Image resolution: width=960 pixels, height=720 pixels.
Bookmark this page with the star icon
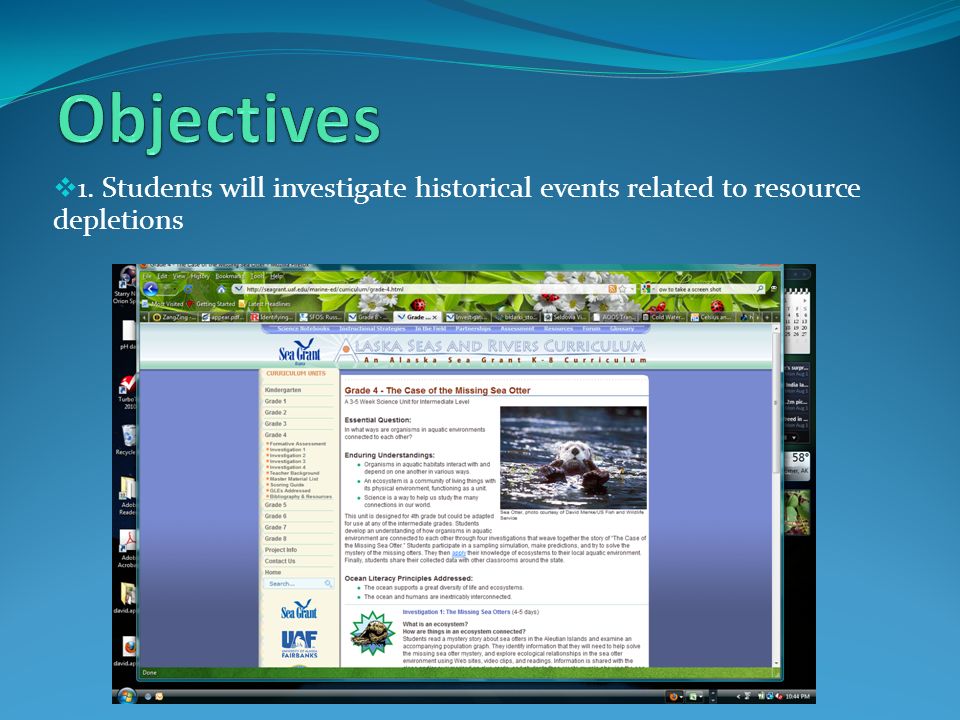tap(623, 289)
